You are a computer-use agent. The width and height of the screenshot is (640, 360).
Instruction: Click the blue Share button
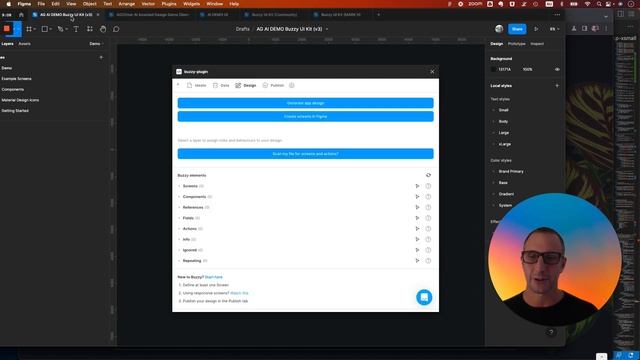coord(517,29)
